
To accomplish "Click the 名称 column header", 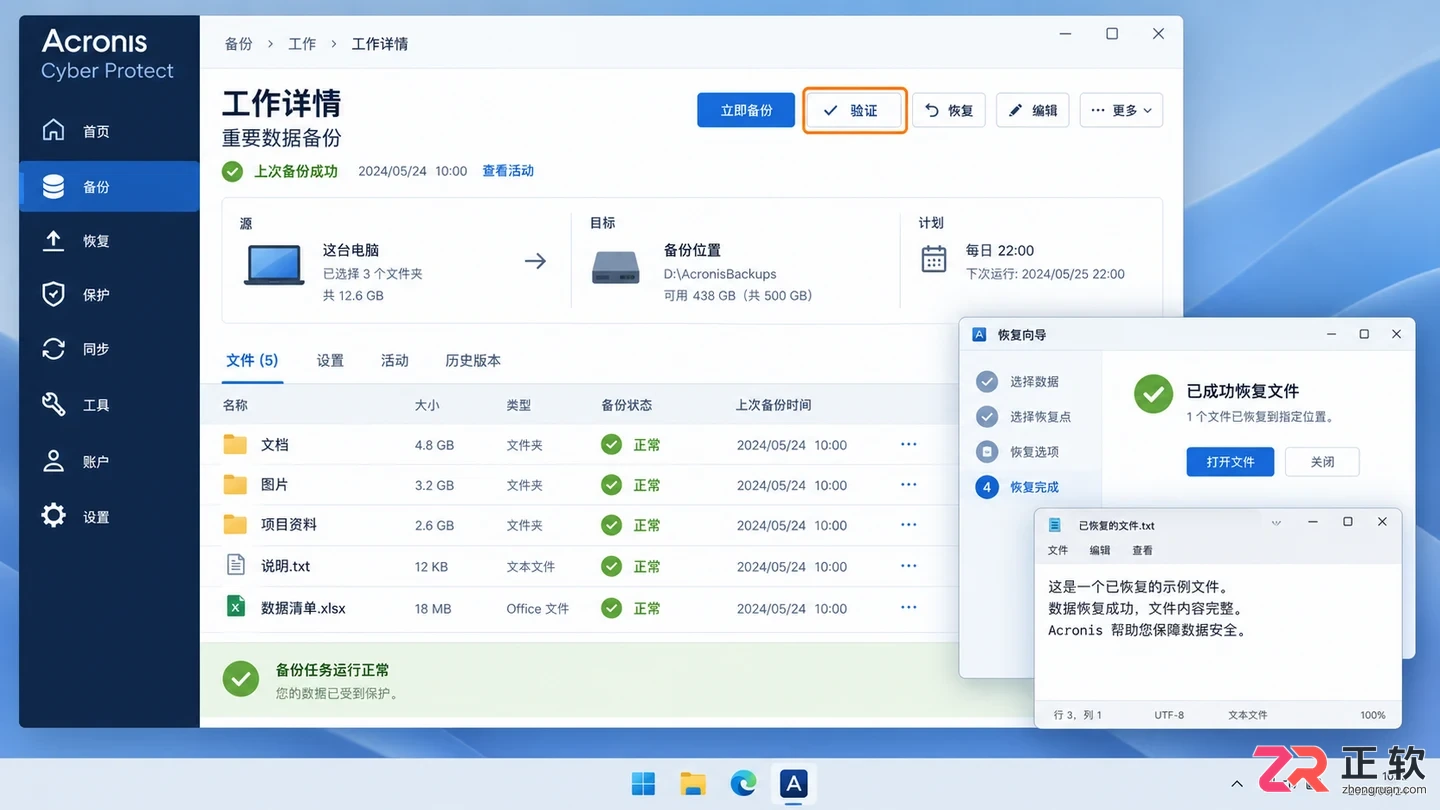I will coord(235,405).
